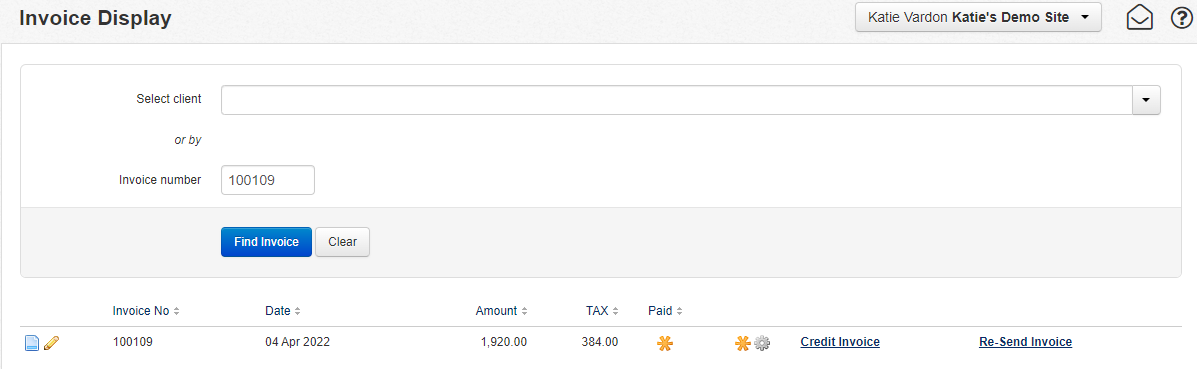Sort by Invoice No column
The image size is (1197, 369).
[x=146, y=311]
